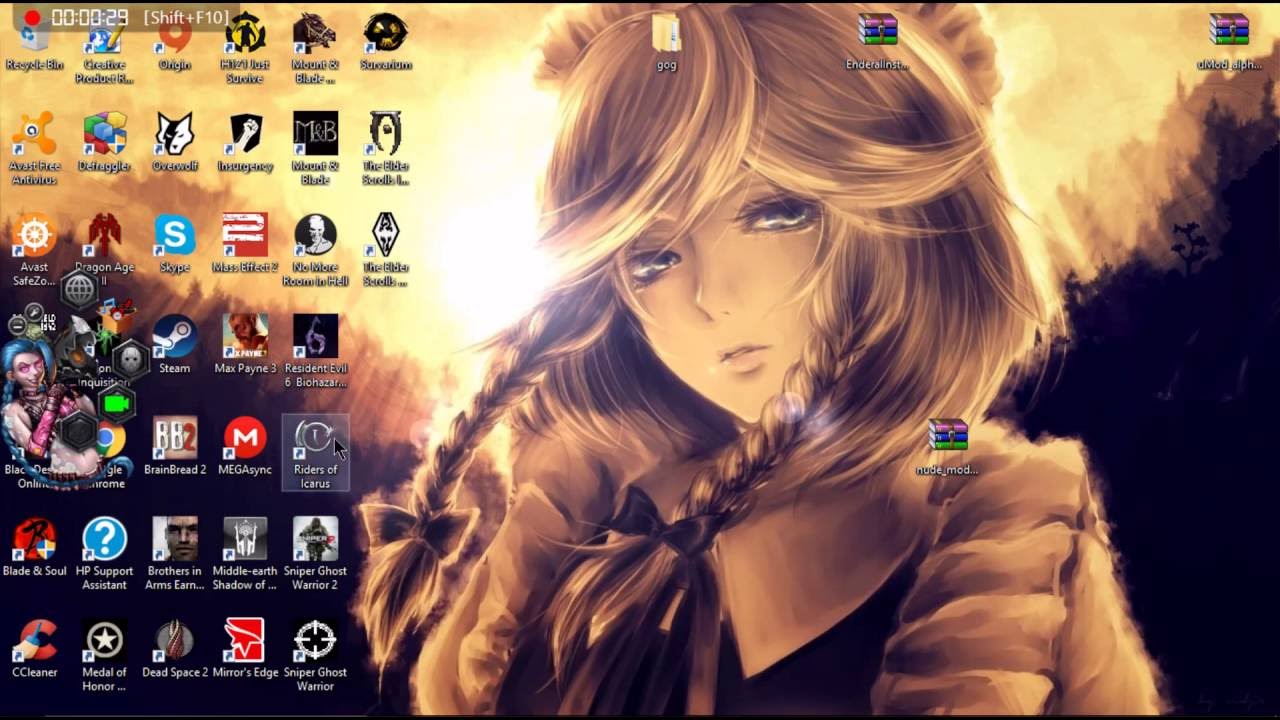Click the red recording indicator dot
The height and width of the screenshot is (720, 1280).
click(31, 18)
